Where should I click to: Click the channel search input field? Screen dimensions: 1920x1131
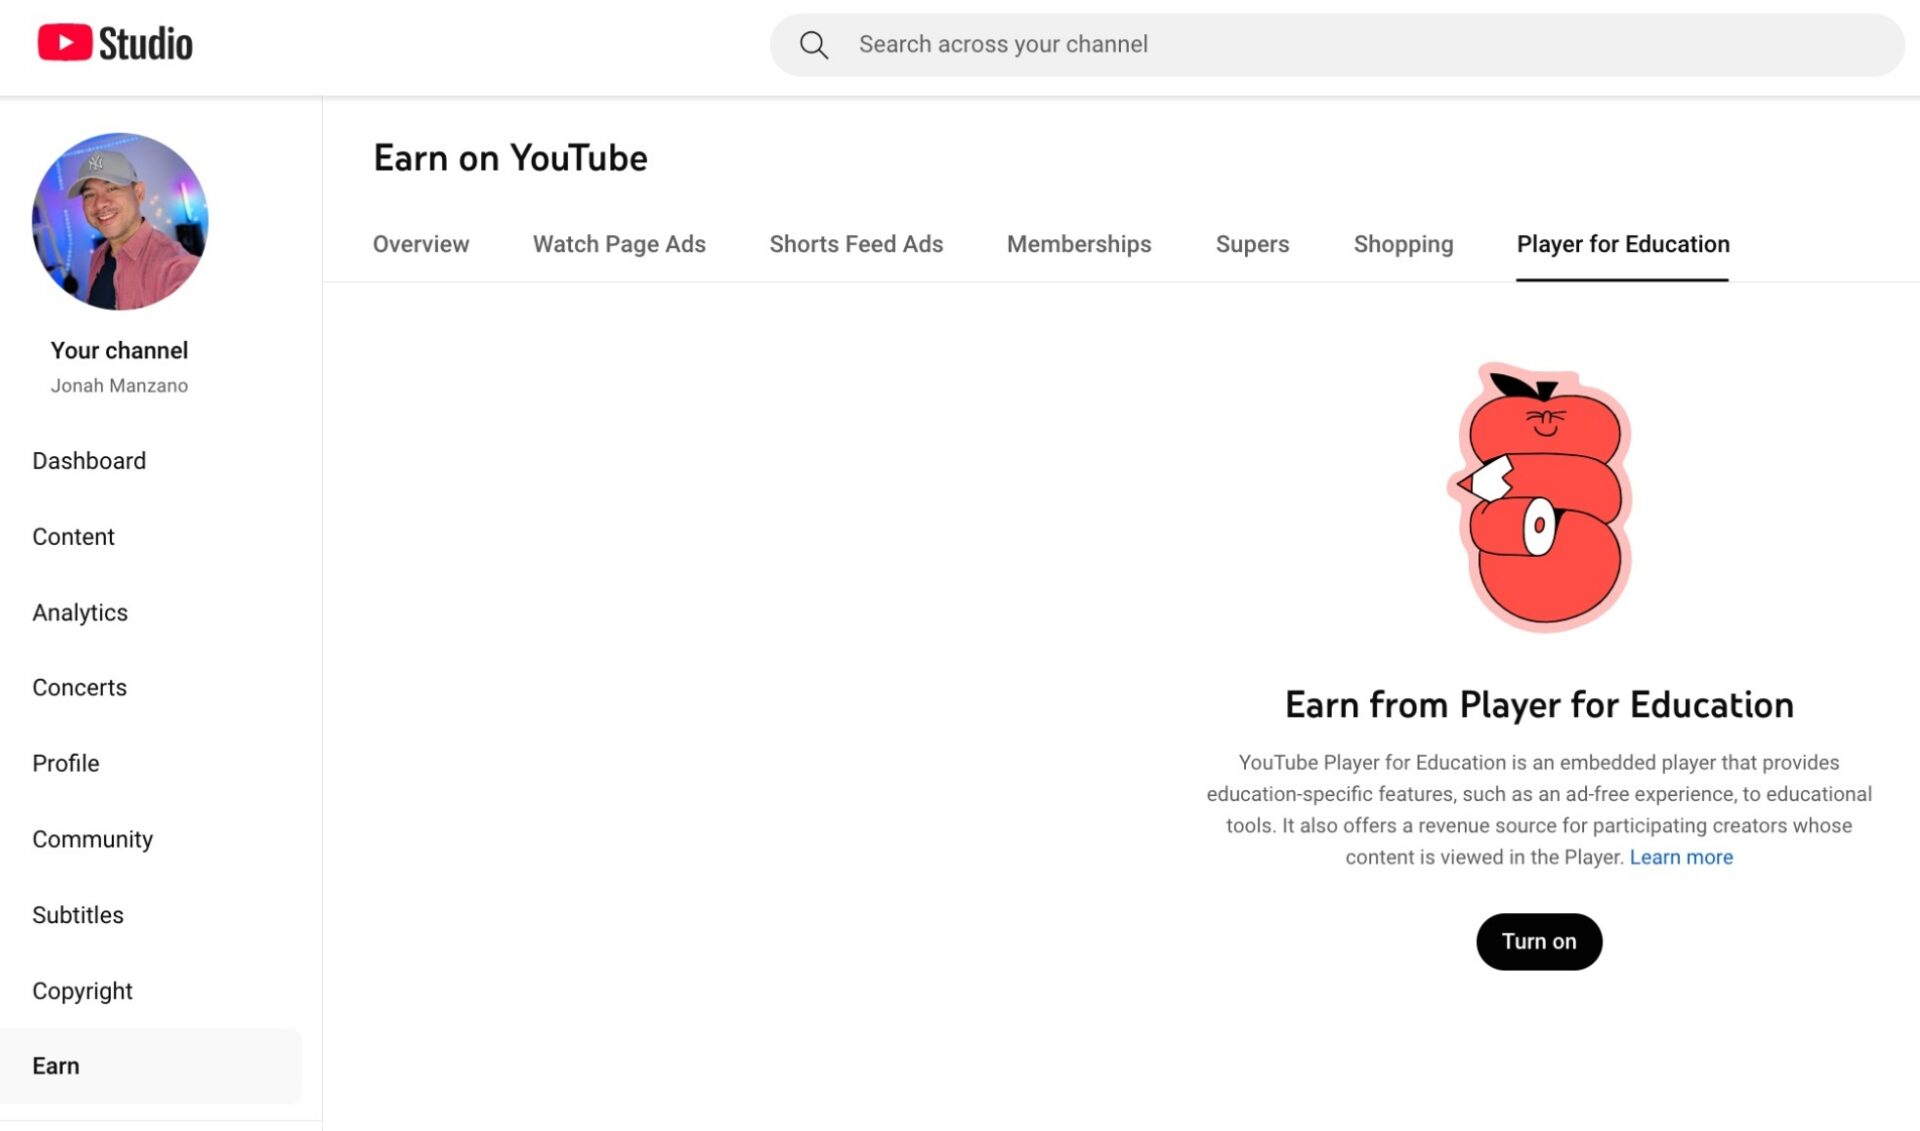click(x=1200, y=44)
